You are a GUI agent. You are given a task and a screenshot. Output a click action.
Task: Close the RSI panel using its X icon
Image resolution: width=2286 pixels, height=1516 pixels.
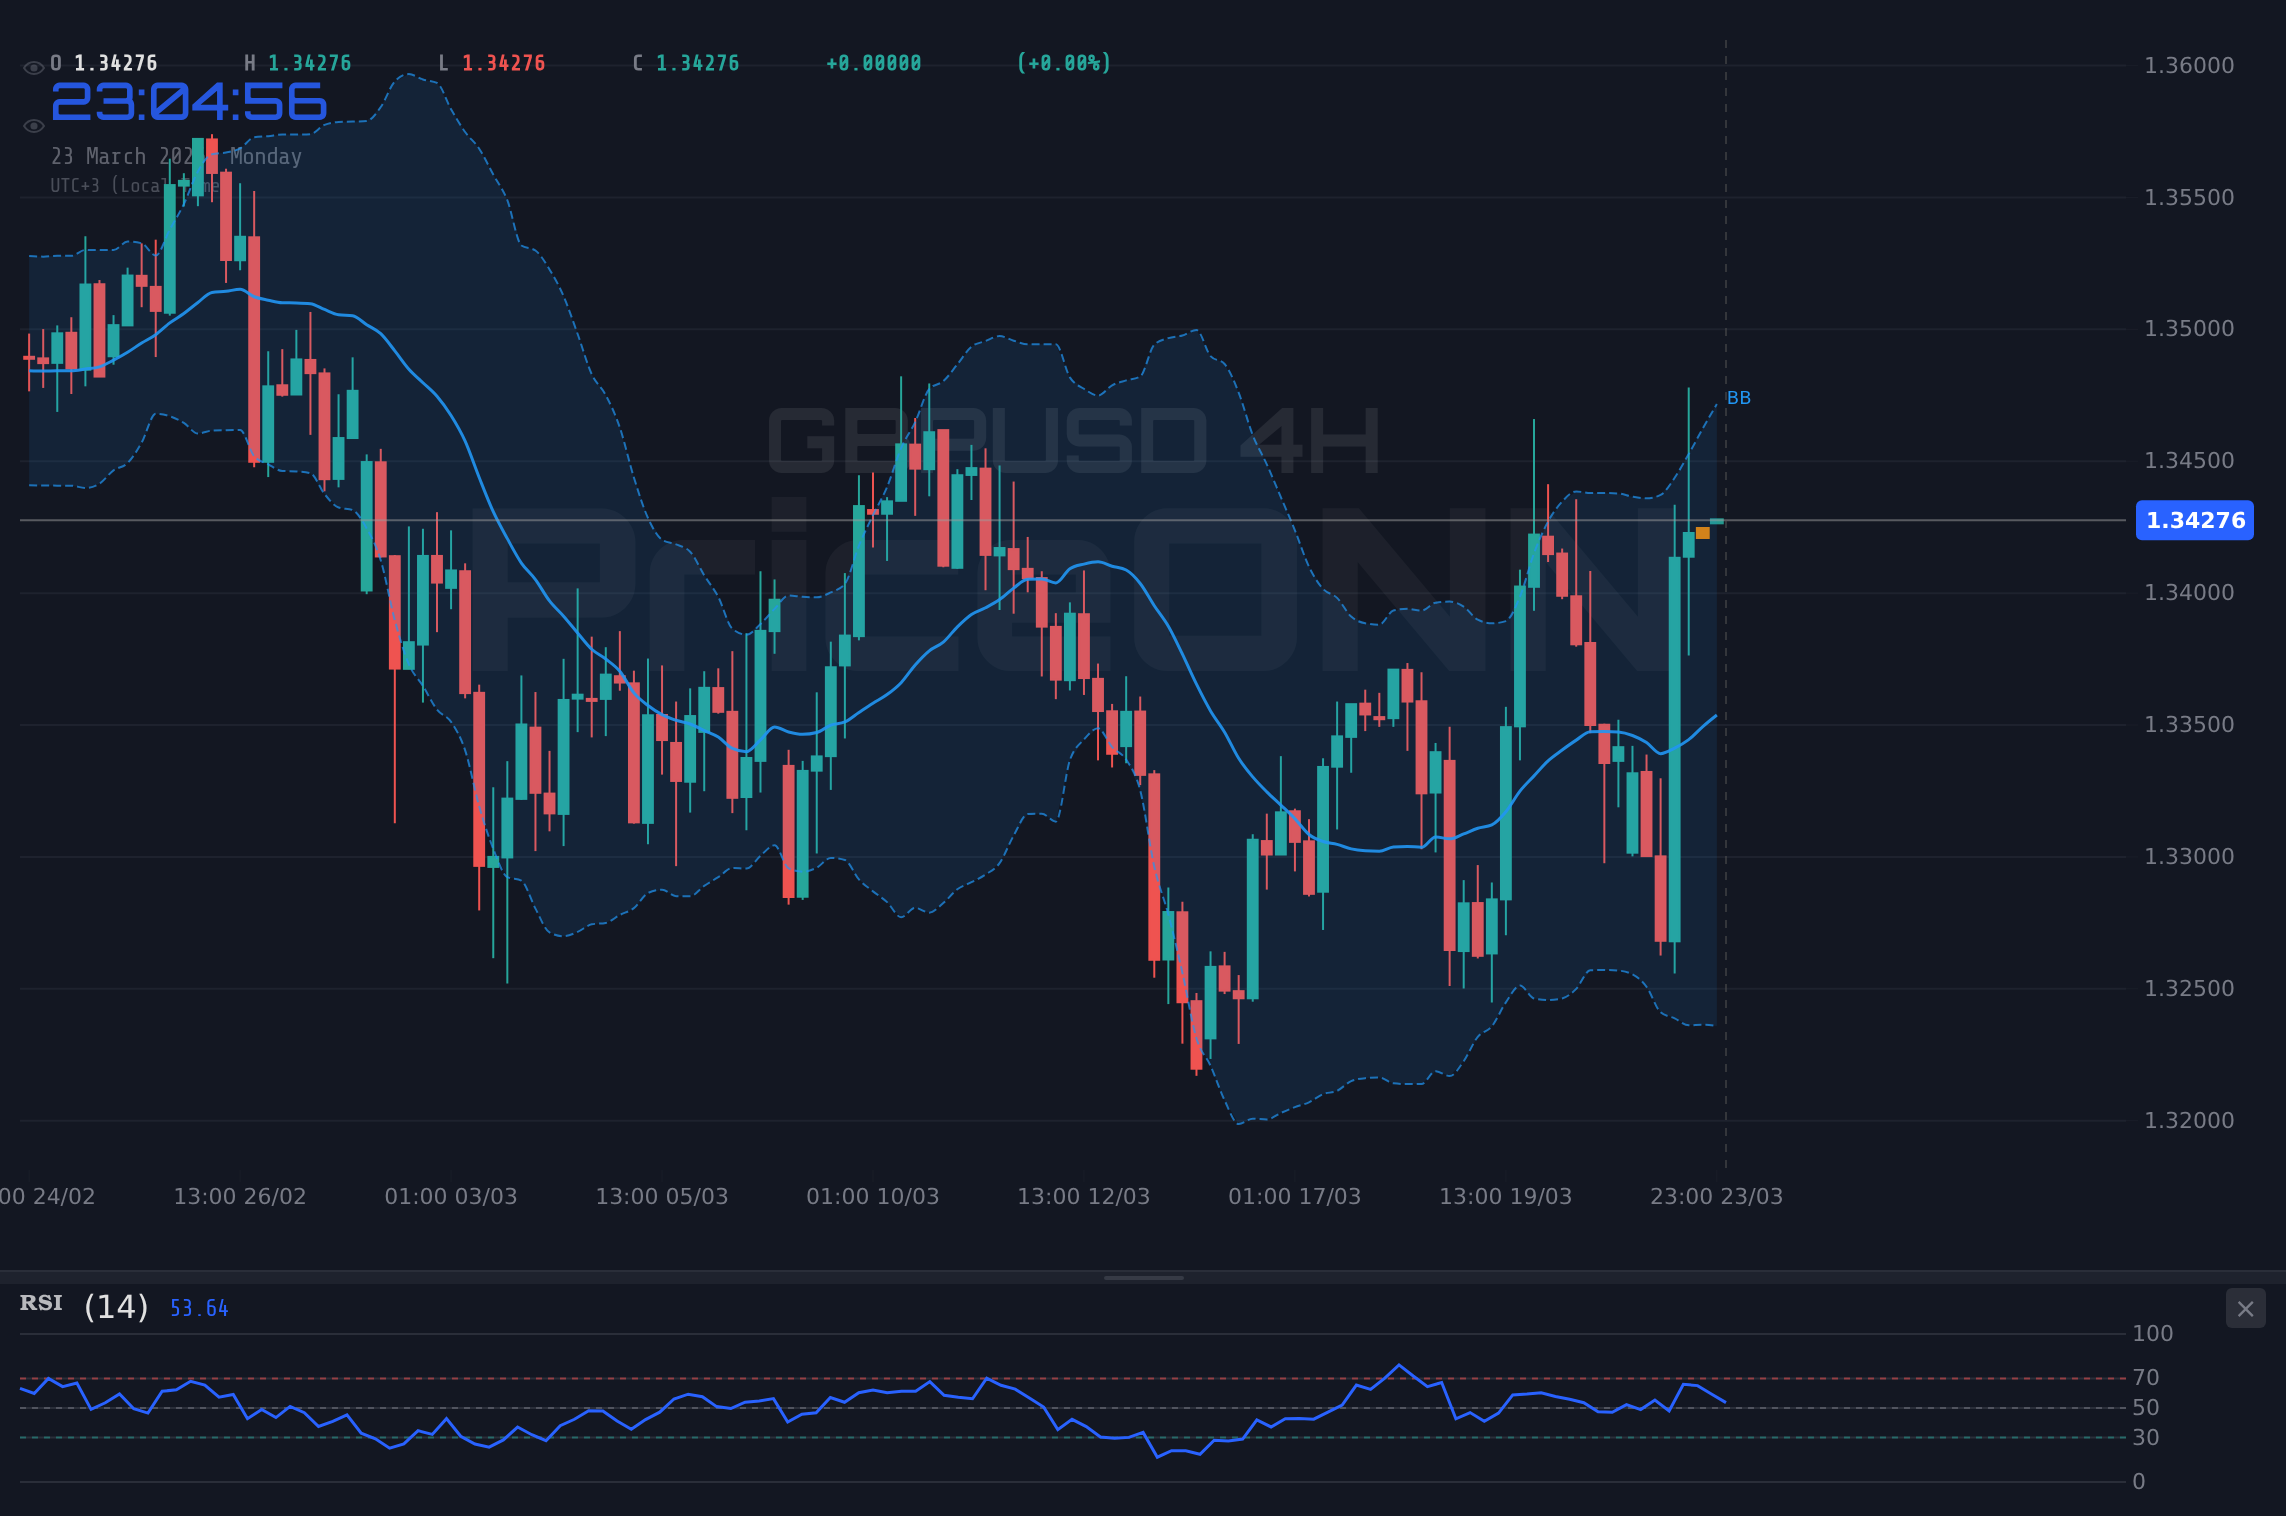tap(2245, 1308)
